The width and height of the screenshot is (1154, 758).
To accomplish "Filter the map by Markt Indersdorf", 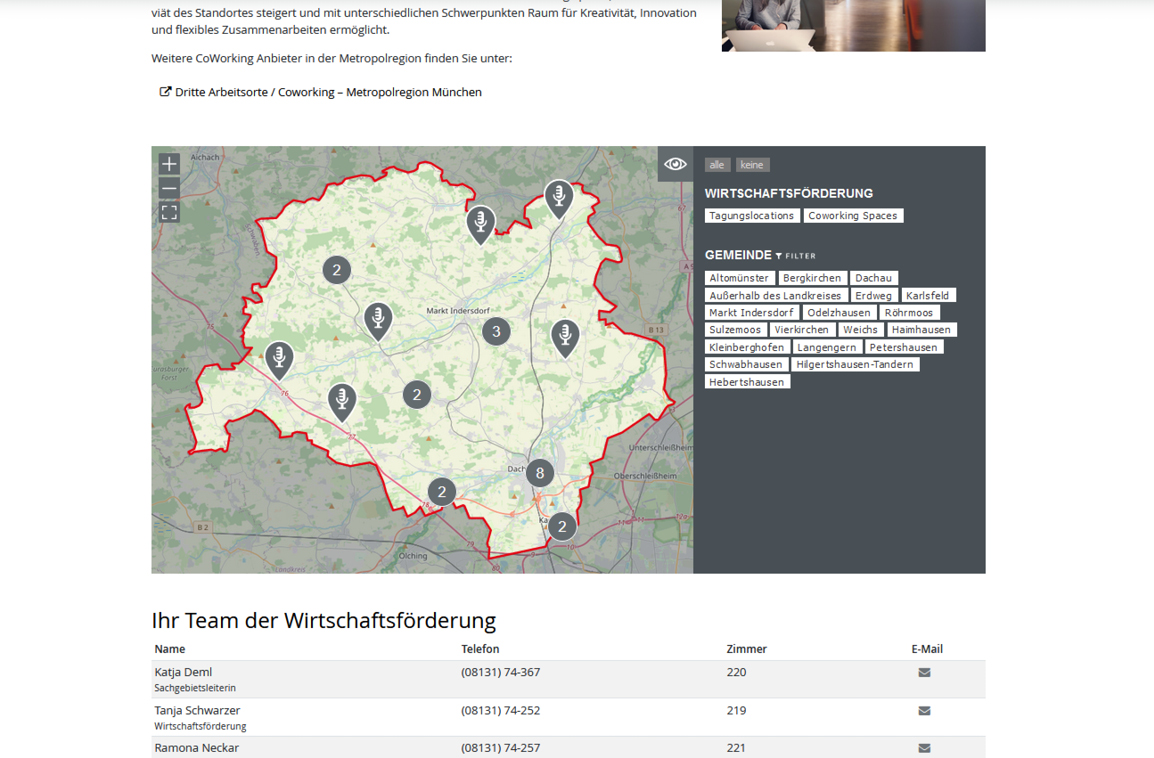I will 751,313.
